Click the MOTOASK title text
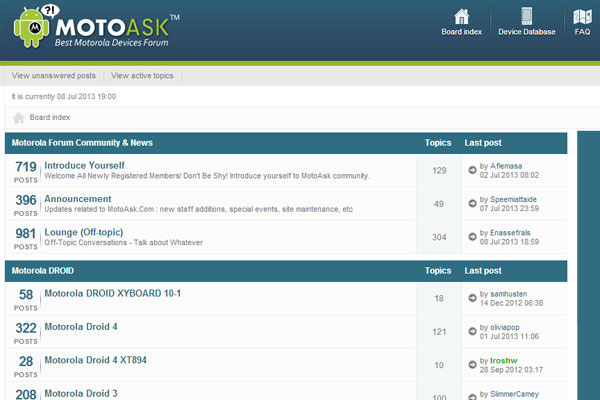 (112, 27)
